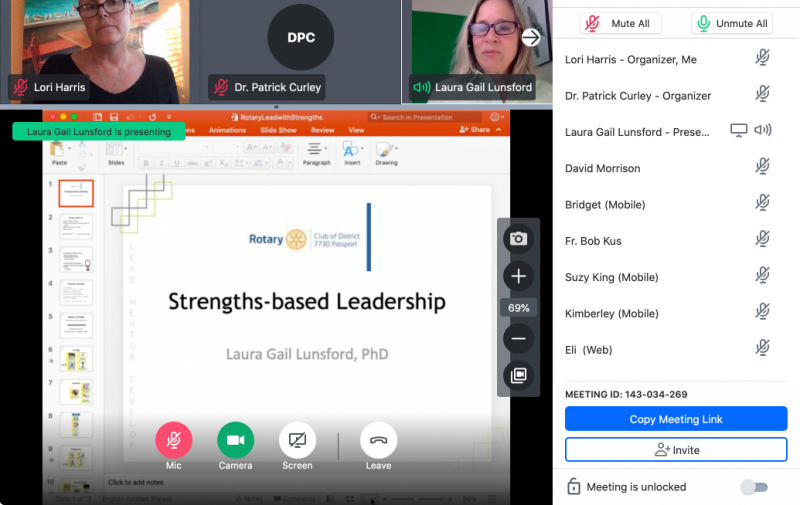Select slide 6 thumbnail
The height and width of the screenshot is (505, 800).
click(76, 359)
